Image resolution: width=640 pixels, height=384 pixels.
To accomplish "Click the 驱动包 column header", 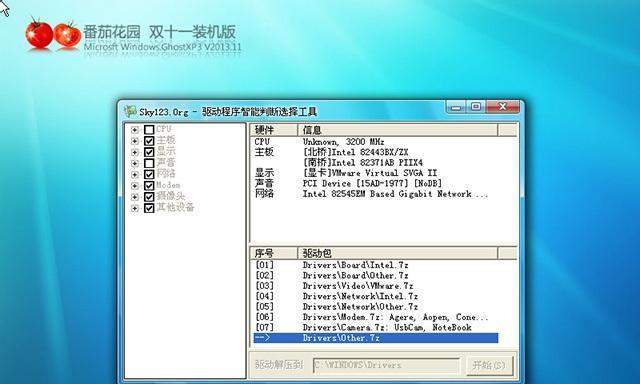I will point(398,253).
